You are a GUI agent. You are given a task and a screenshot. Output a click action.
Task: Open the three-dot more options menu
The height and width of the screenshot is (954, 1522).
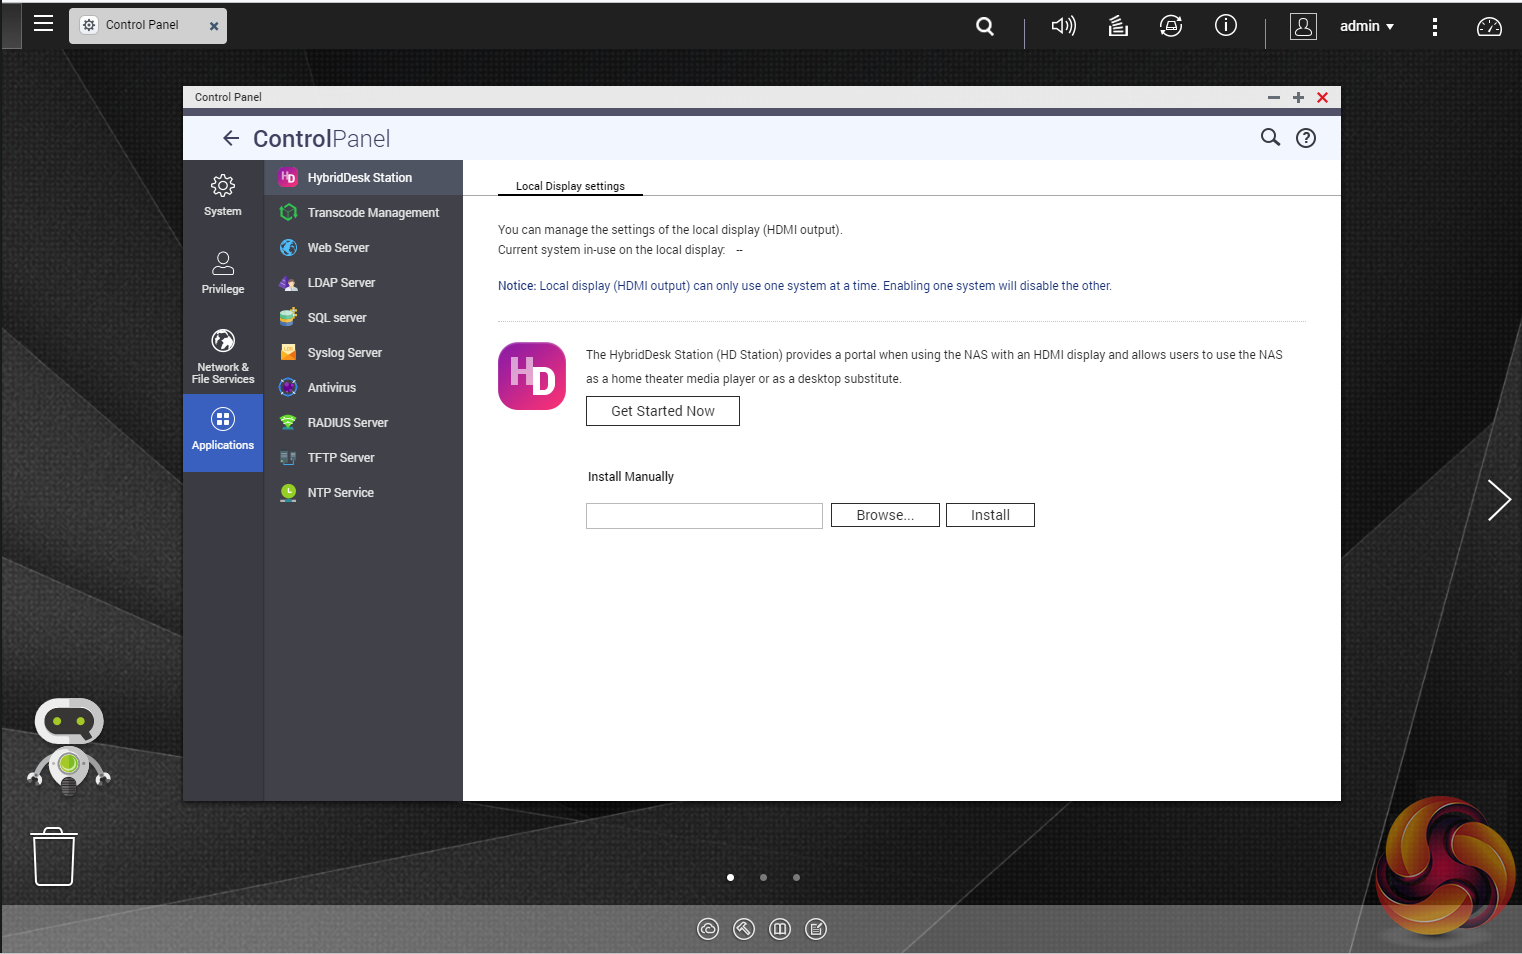click(x=1434, y=27)
